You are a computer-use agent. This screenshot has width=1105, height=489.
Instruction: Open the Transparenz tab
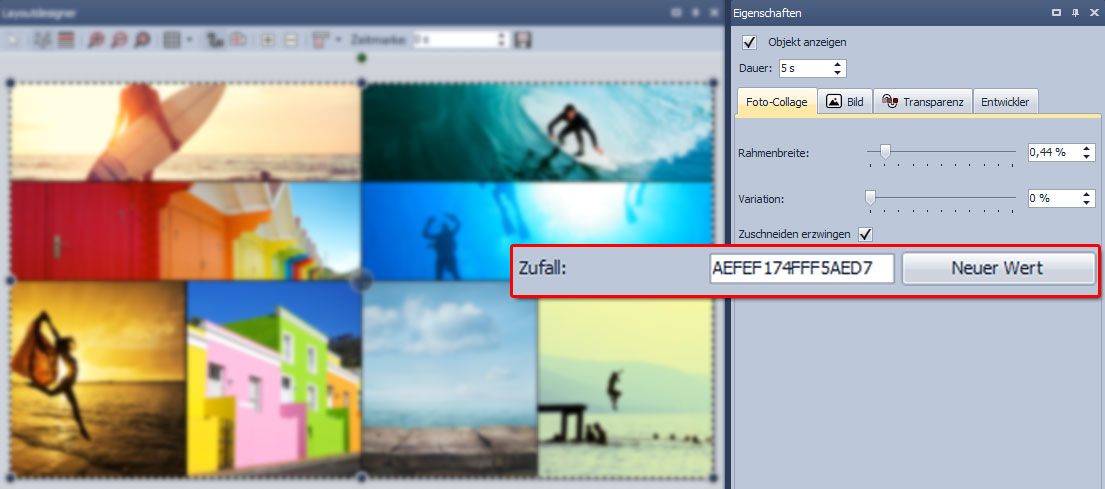click(923, 101)
